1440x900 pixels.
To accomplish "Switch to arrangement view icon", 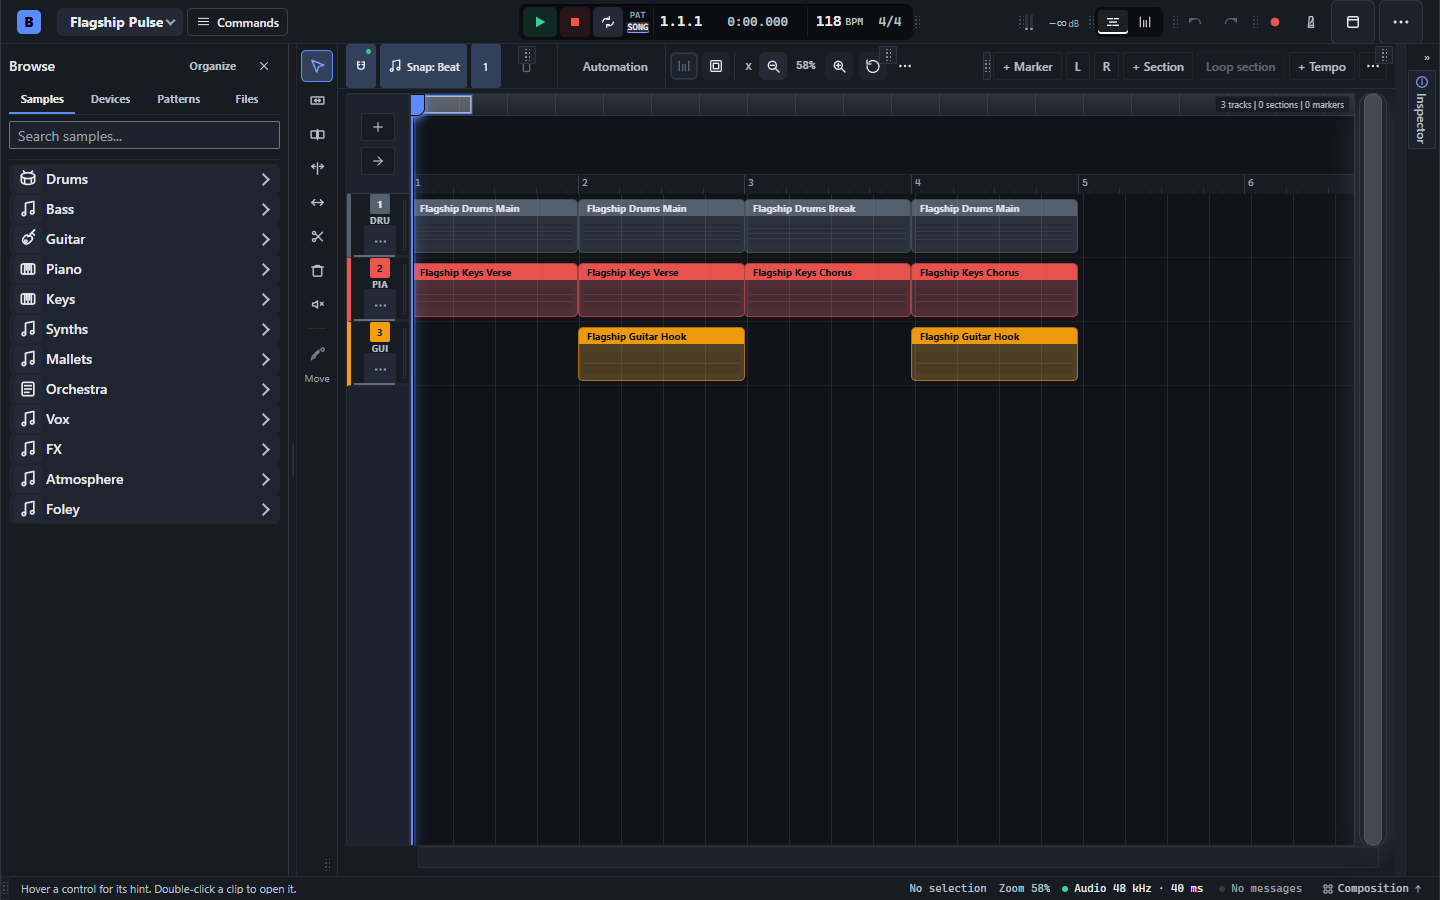I will 1113,22.
